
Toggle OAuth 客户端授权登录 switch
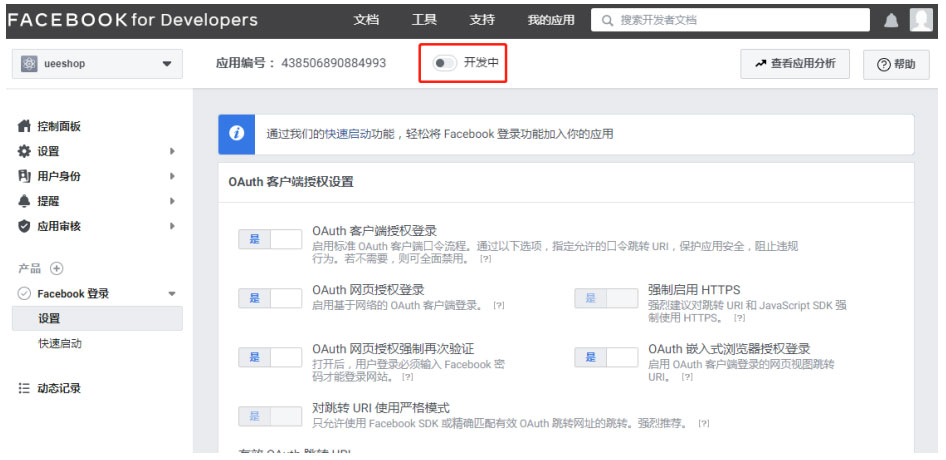click(x=270, y=239)
